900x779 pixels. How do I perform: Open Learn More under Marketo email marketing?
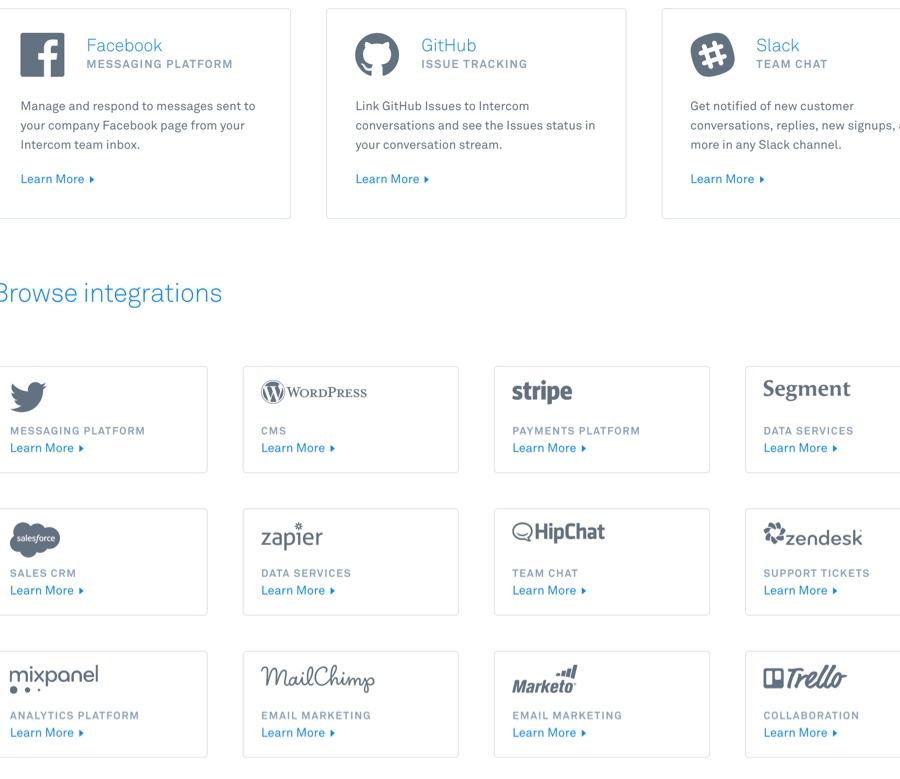[549, 733]
